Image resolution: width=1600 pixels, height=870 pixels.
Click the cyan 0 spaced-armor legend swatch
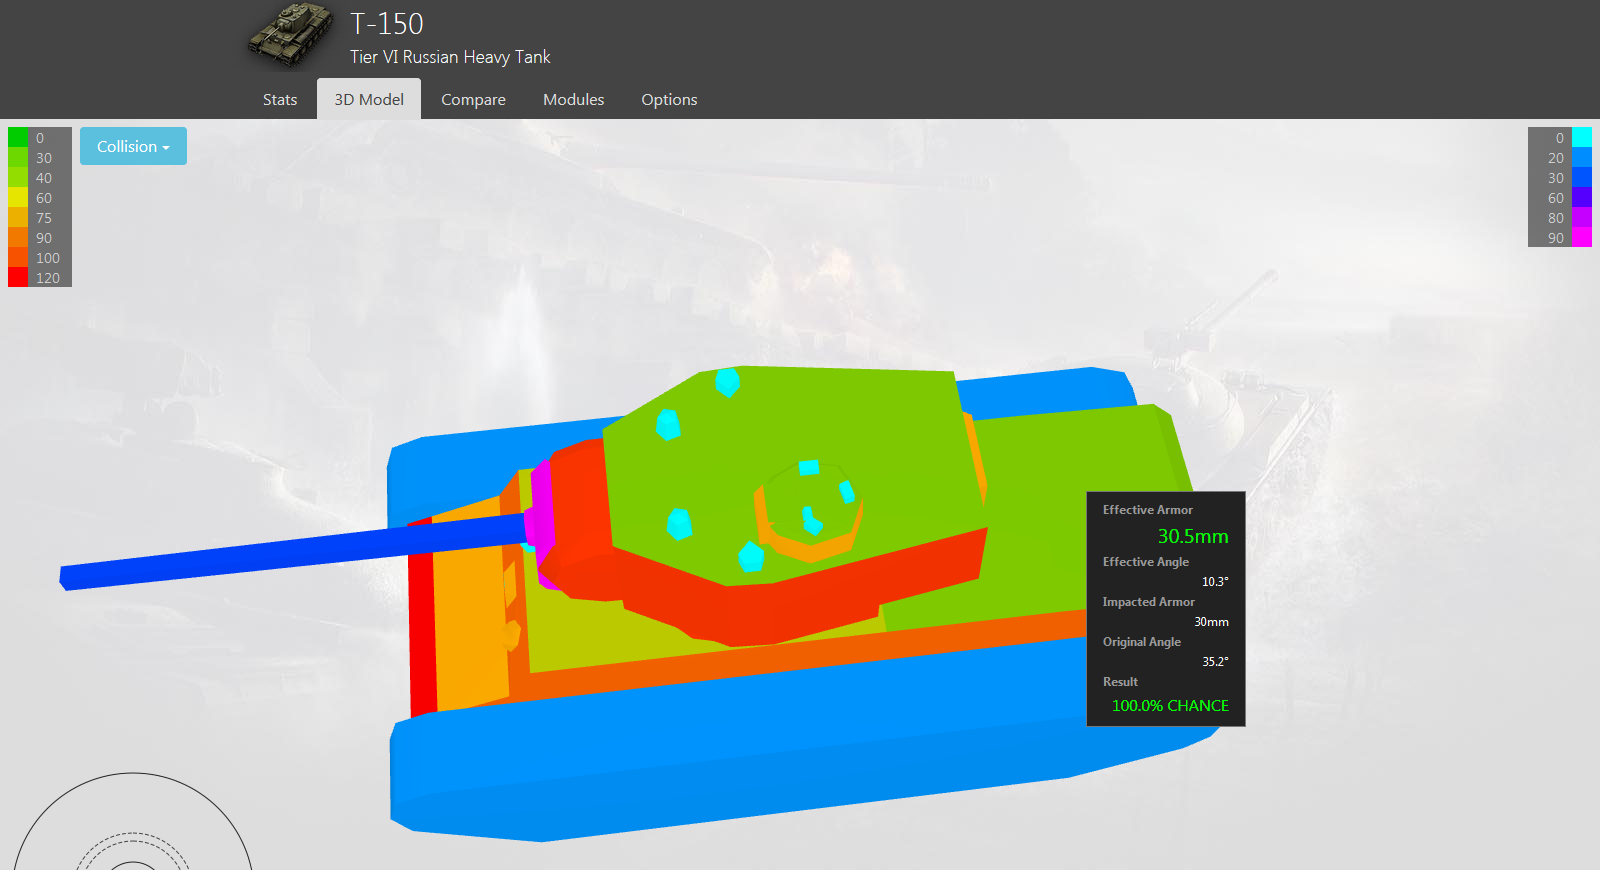(1582, 137)
